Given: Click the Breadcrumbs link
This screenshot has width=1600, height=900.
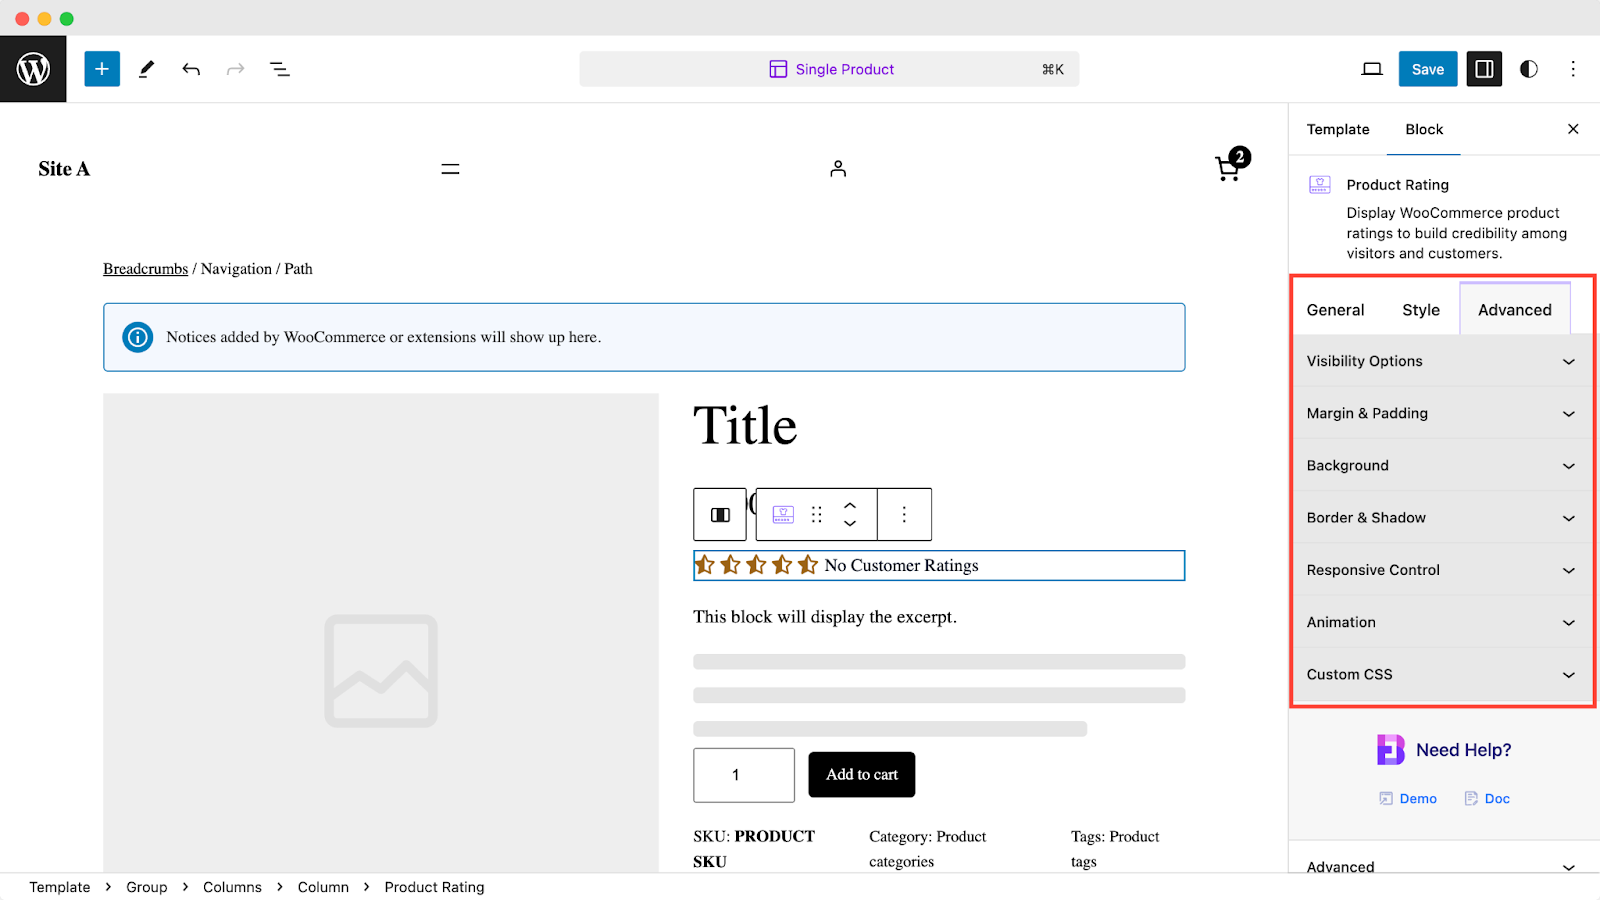Looking at the screenshot, I should [x=145, y=269].
